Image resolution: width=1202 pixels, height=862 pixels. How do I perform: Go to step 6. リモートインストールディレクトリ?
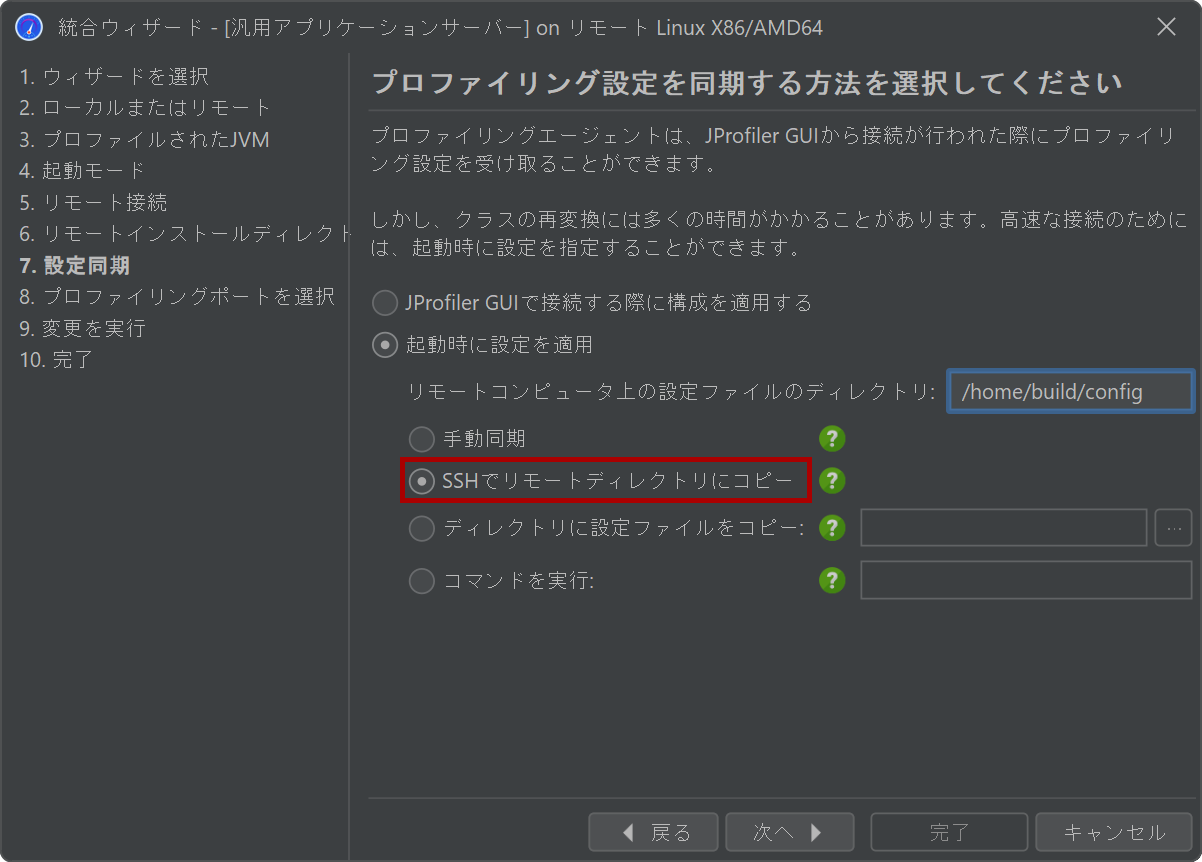click(186, 234)
